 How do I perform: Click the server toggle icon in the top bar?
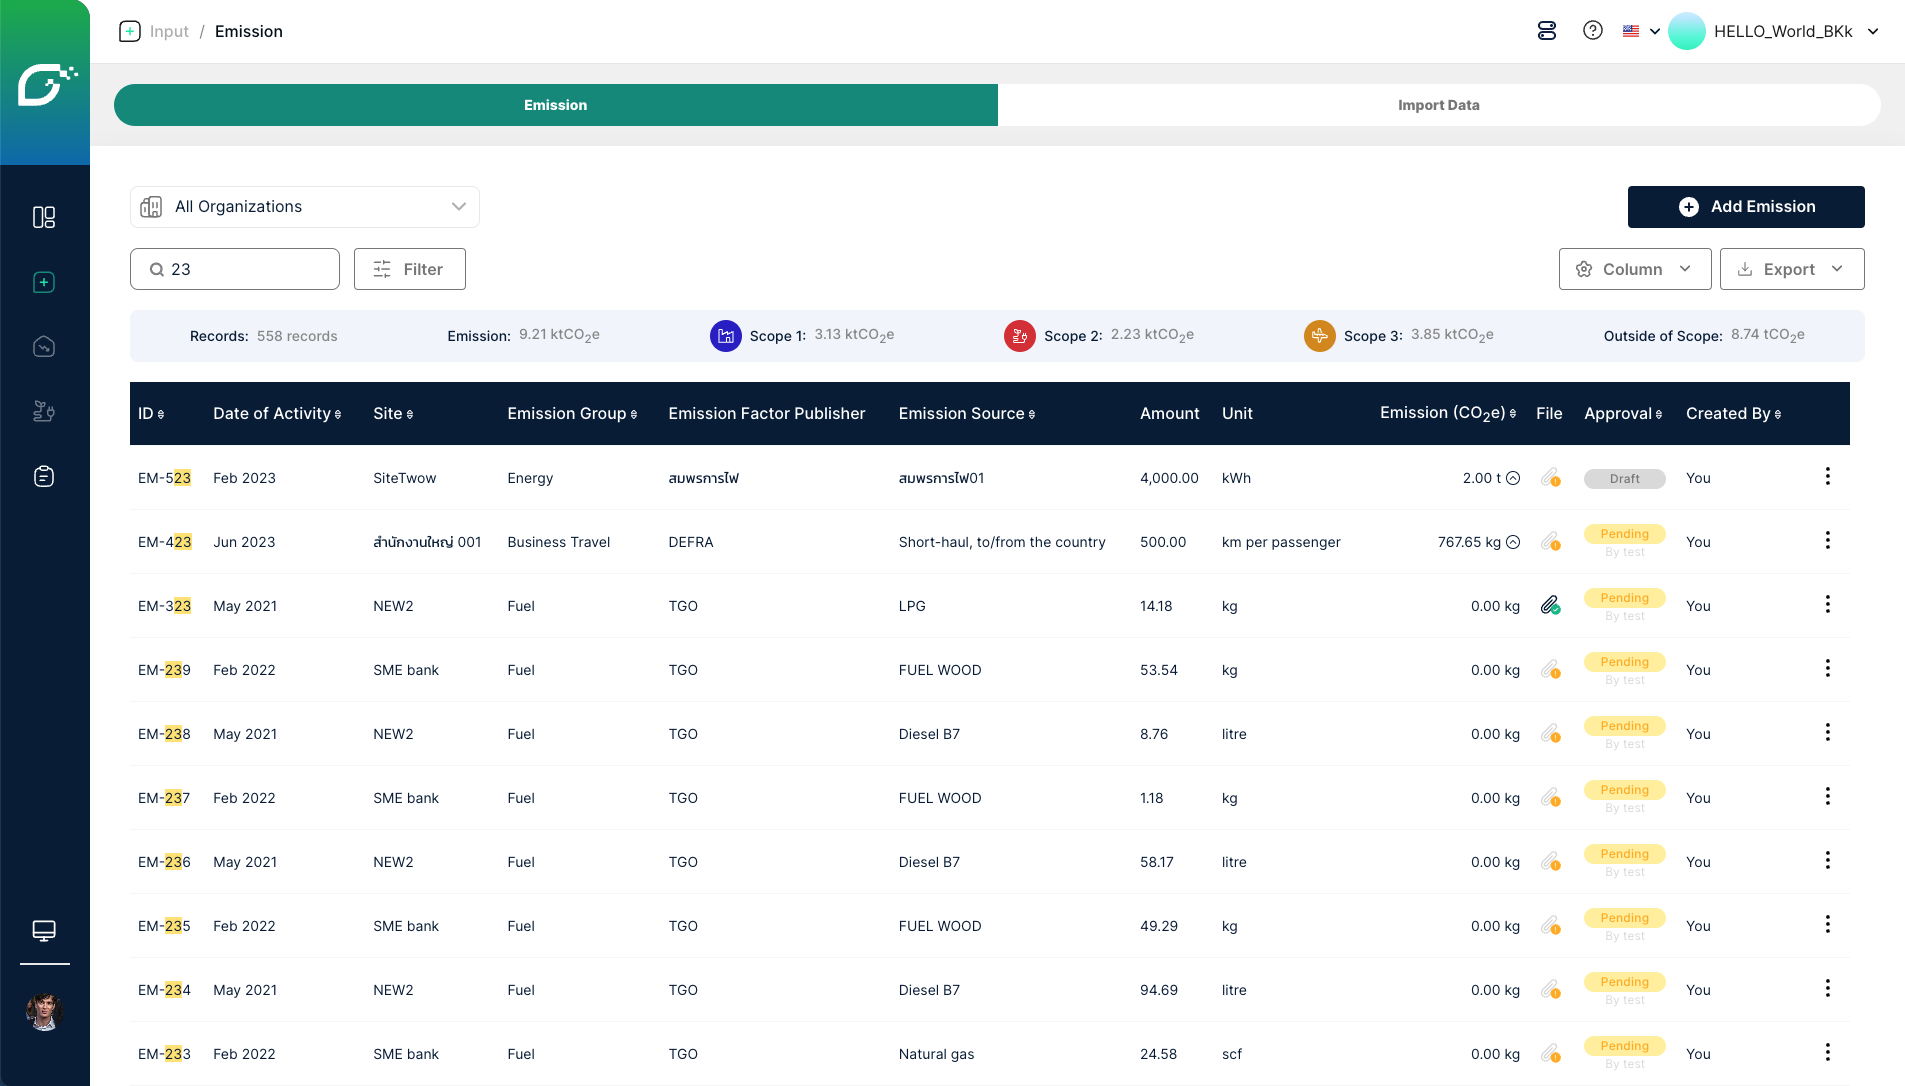coord(1547,31)
